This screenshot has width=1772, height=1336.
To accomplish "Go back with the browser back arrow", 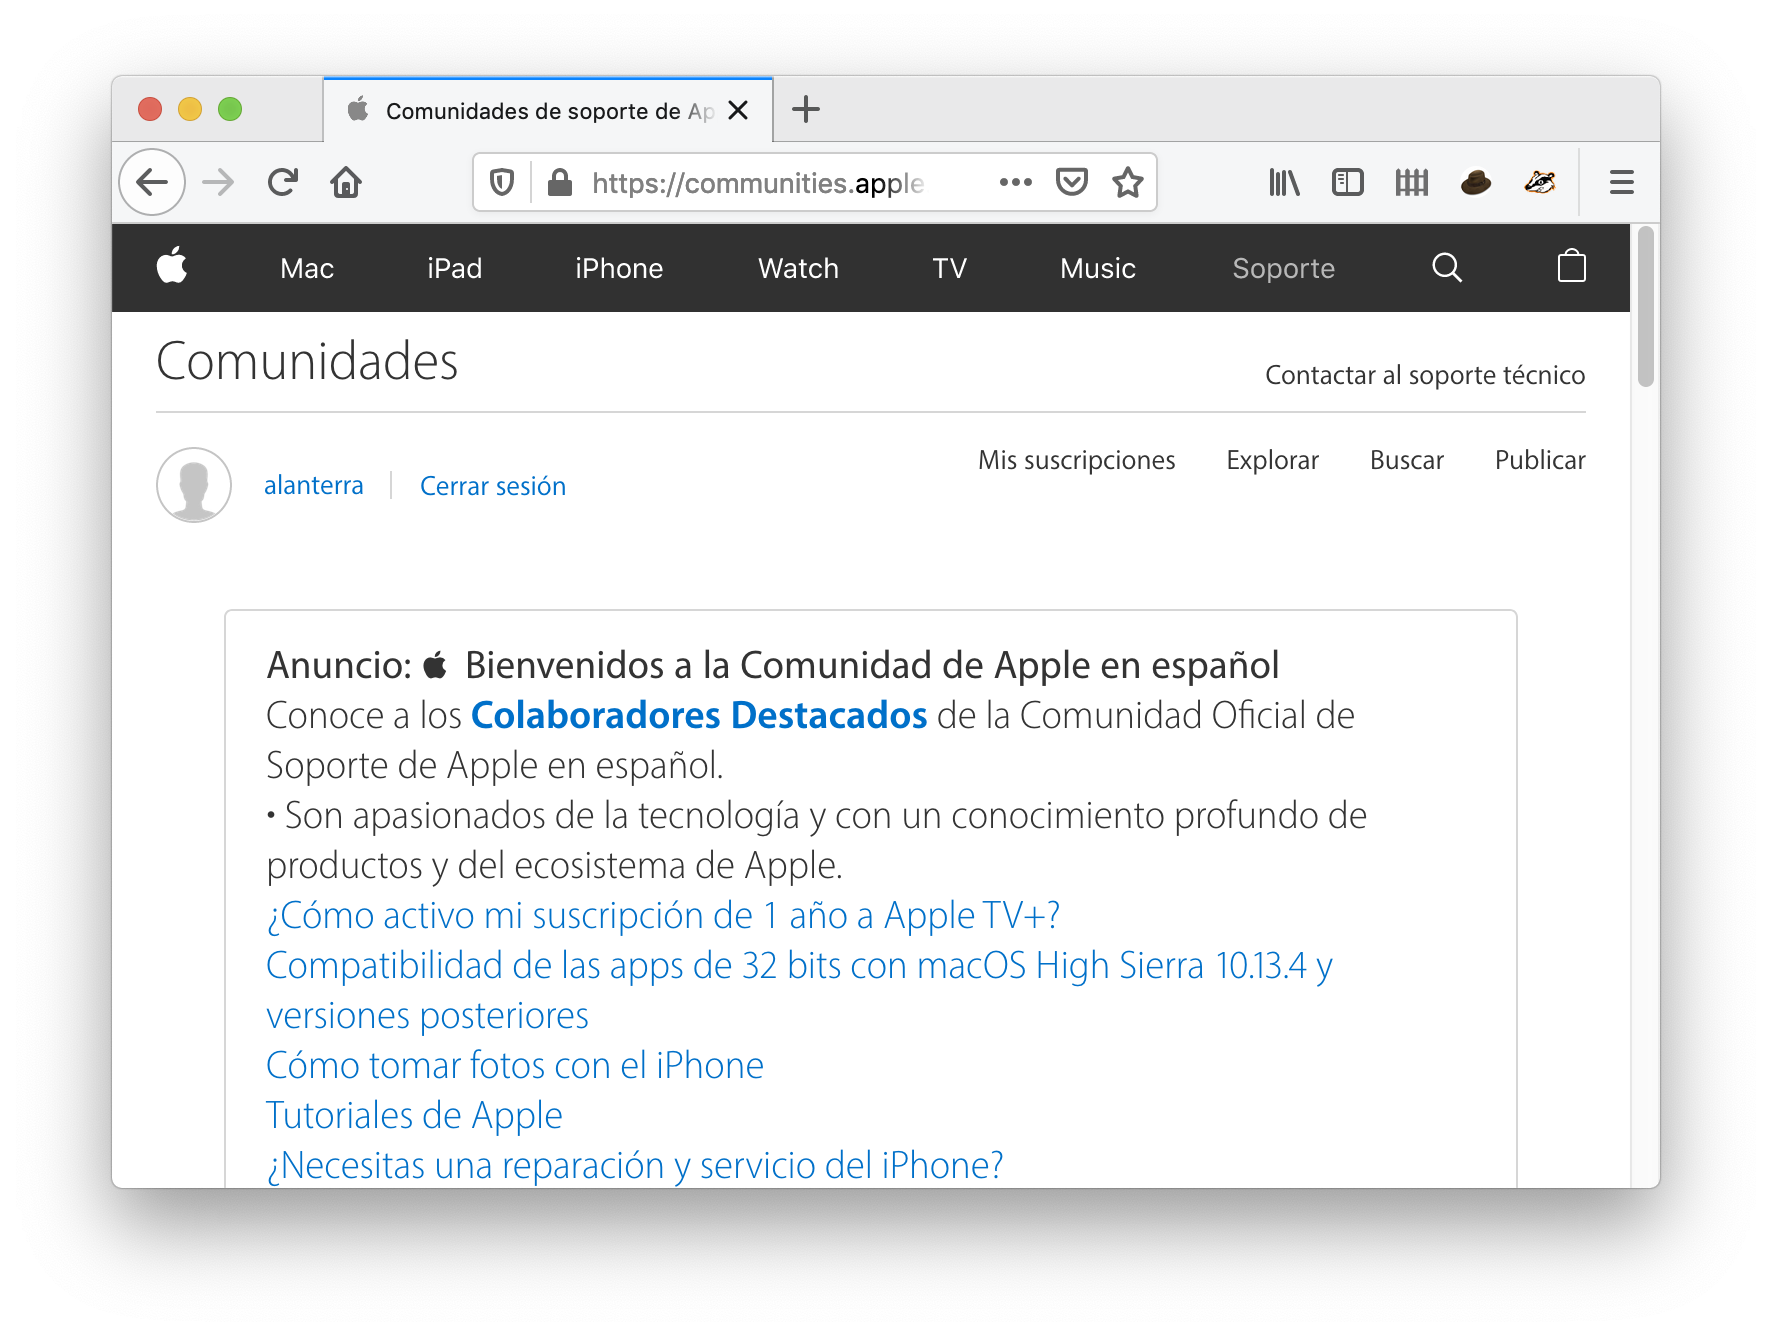I will point(152,182).
